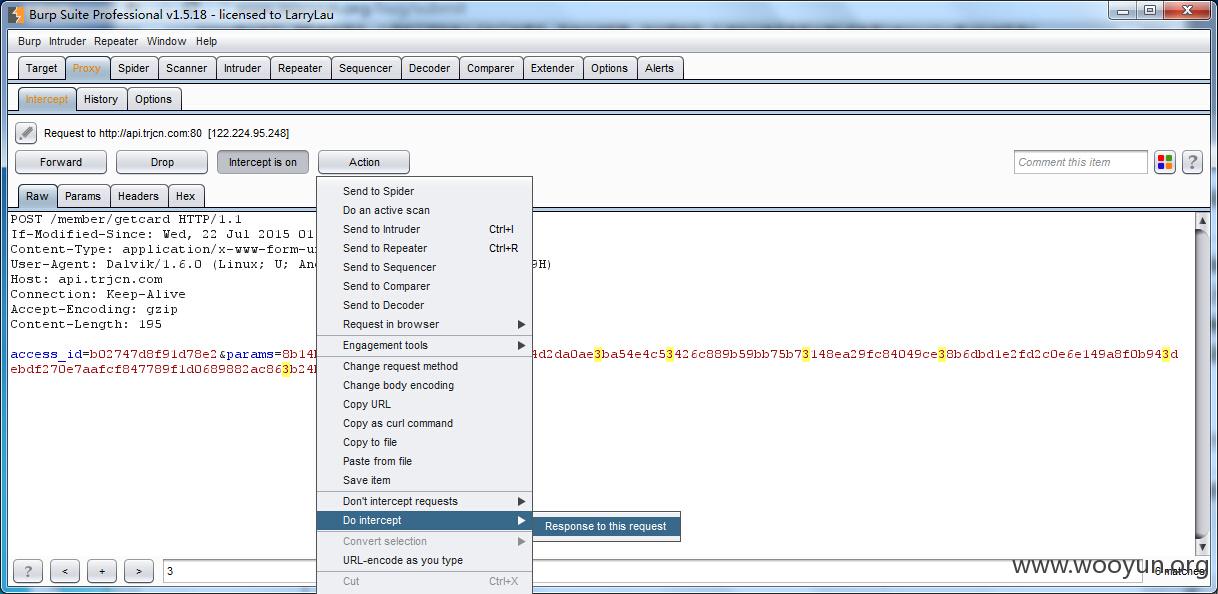Viewport: 1218px width, 594px height.
Task: Switch to the main Options tab
Action: click(x=610, y=68)
